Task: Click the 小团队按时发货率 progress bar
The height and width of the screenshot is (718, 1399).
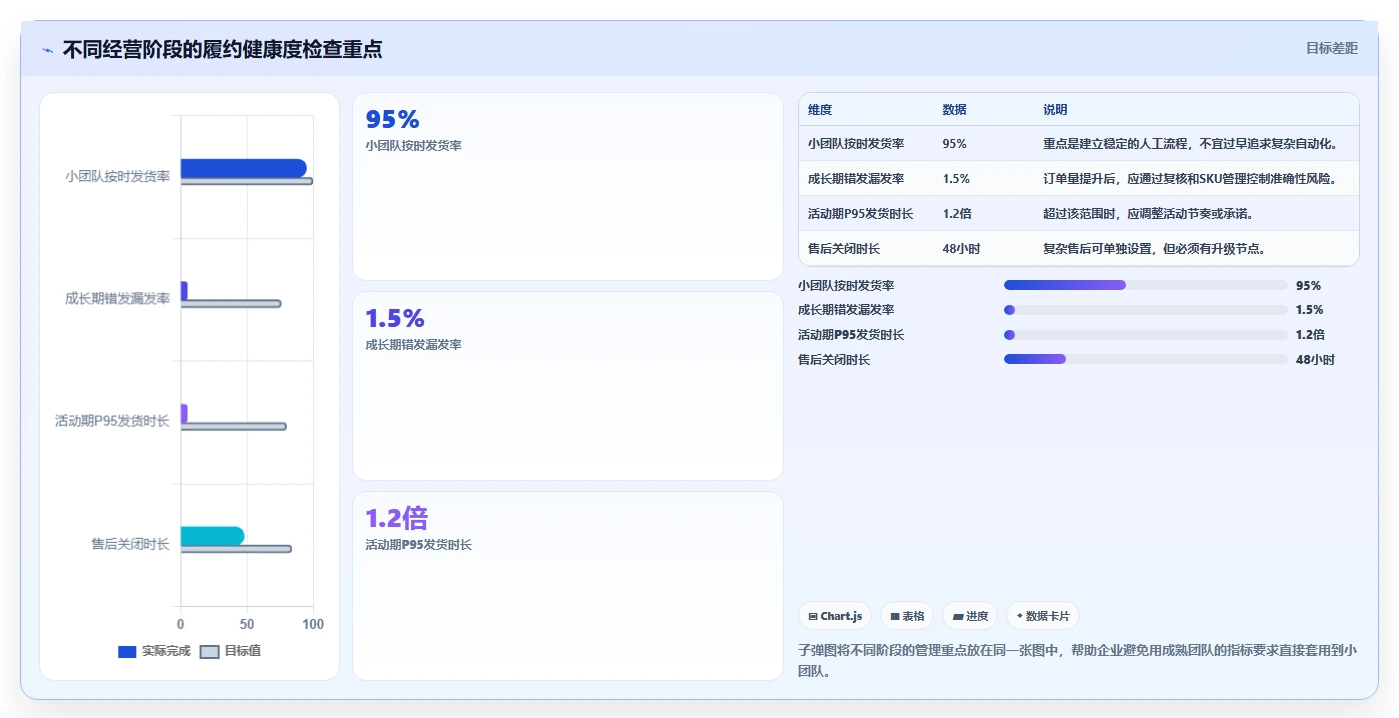Action: point(1146,285)
